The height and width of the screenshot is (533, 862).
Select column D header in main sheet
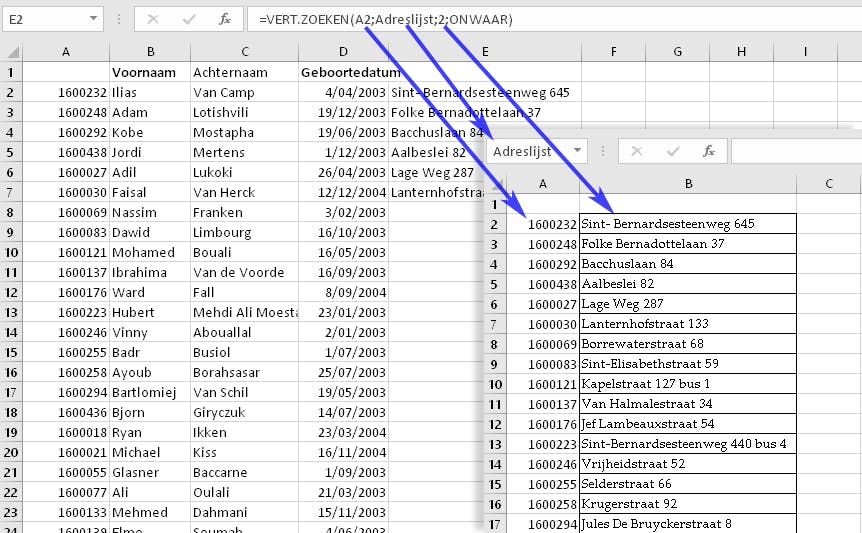coord(344,52)
